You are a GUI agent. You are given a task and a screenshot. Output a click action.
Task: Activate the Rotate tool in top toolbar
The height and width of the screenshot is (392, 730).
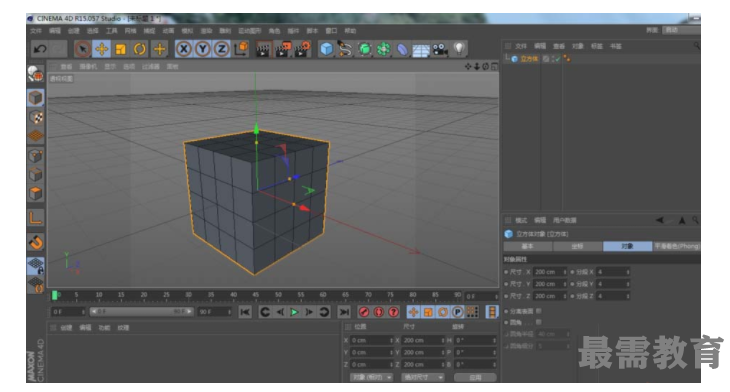click(x=140, y=49)
